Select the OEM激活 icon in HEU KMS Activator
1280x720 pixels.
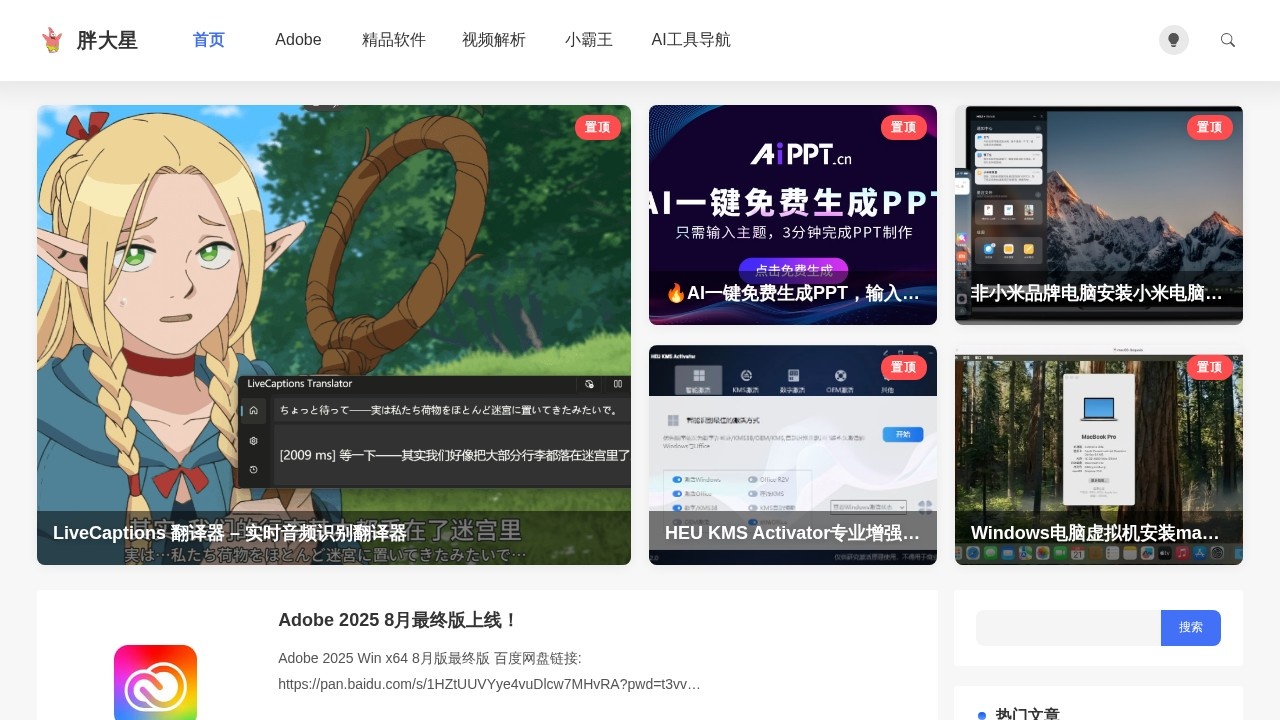point(841,375)
